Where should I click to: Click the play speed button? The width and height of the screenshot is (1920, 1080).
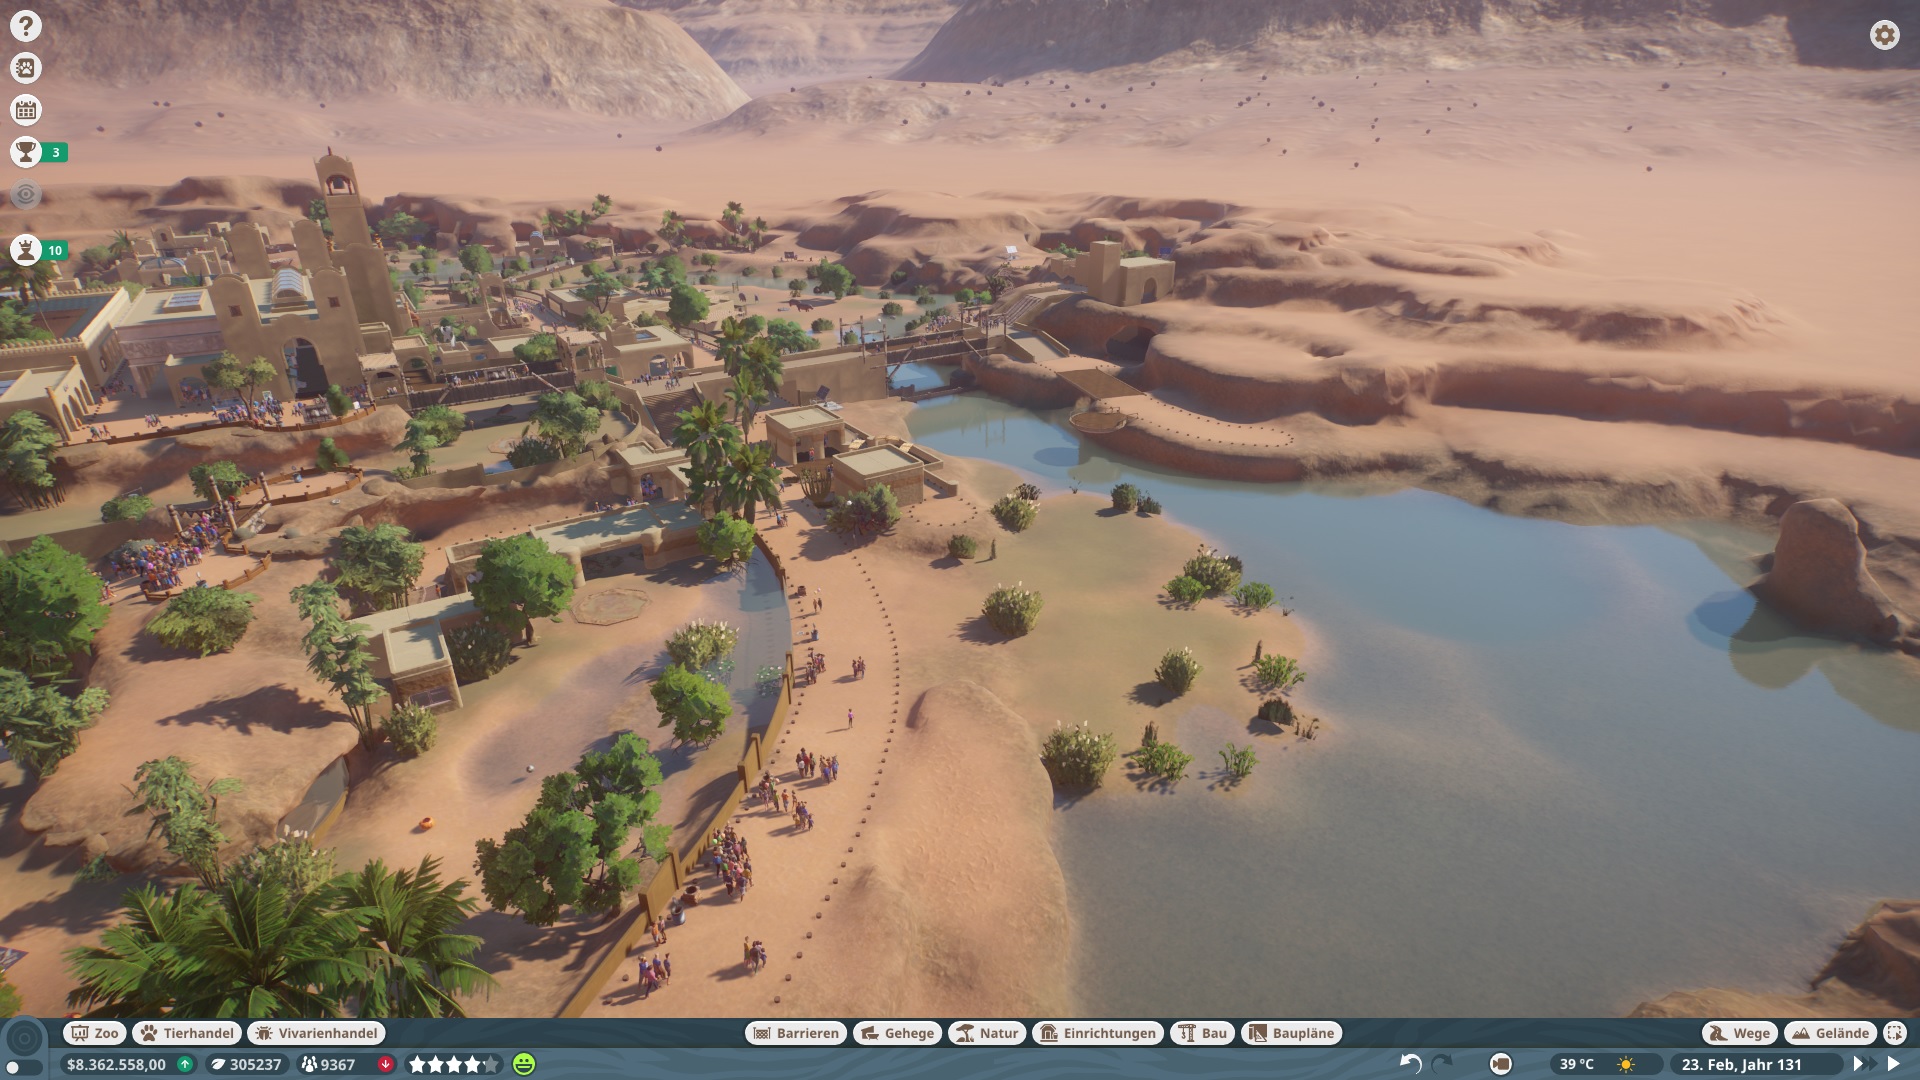click(x=1893, y=1064)
